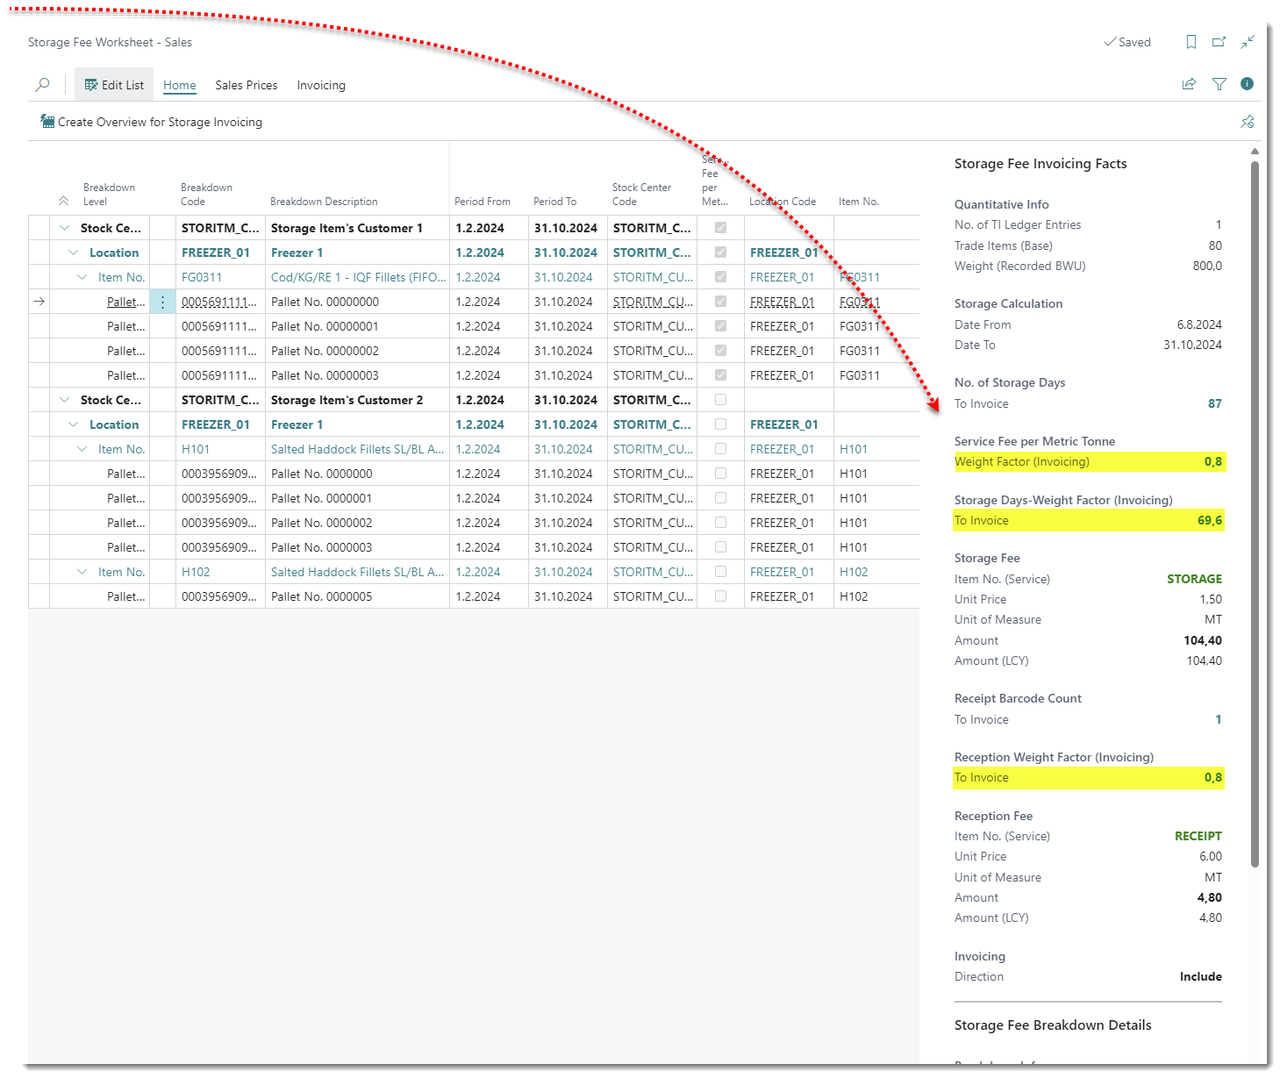Click the bookmark icon in header

coord(1191,42)
